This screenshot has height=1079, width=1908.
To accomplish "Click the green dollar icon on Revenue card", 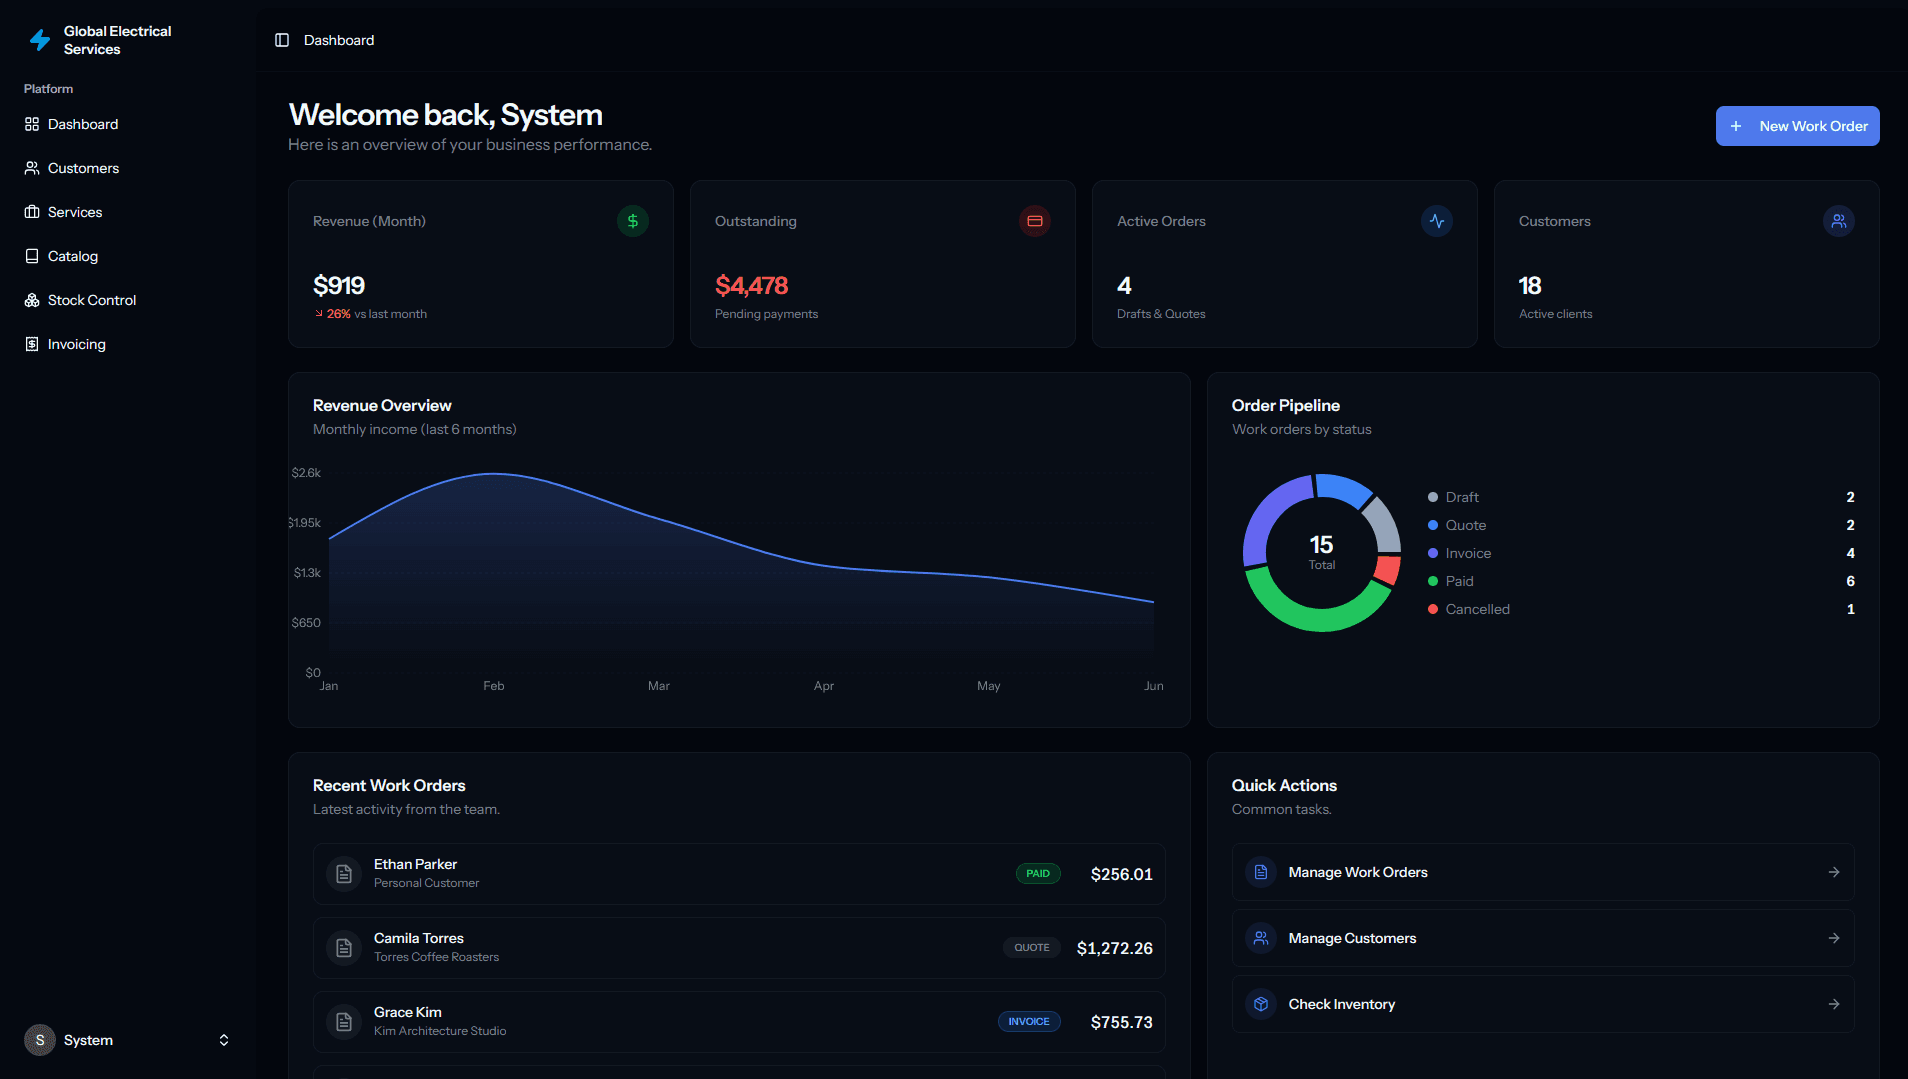I will pos(633,221).
